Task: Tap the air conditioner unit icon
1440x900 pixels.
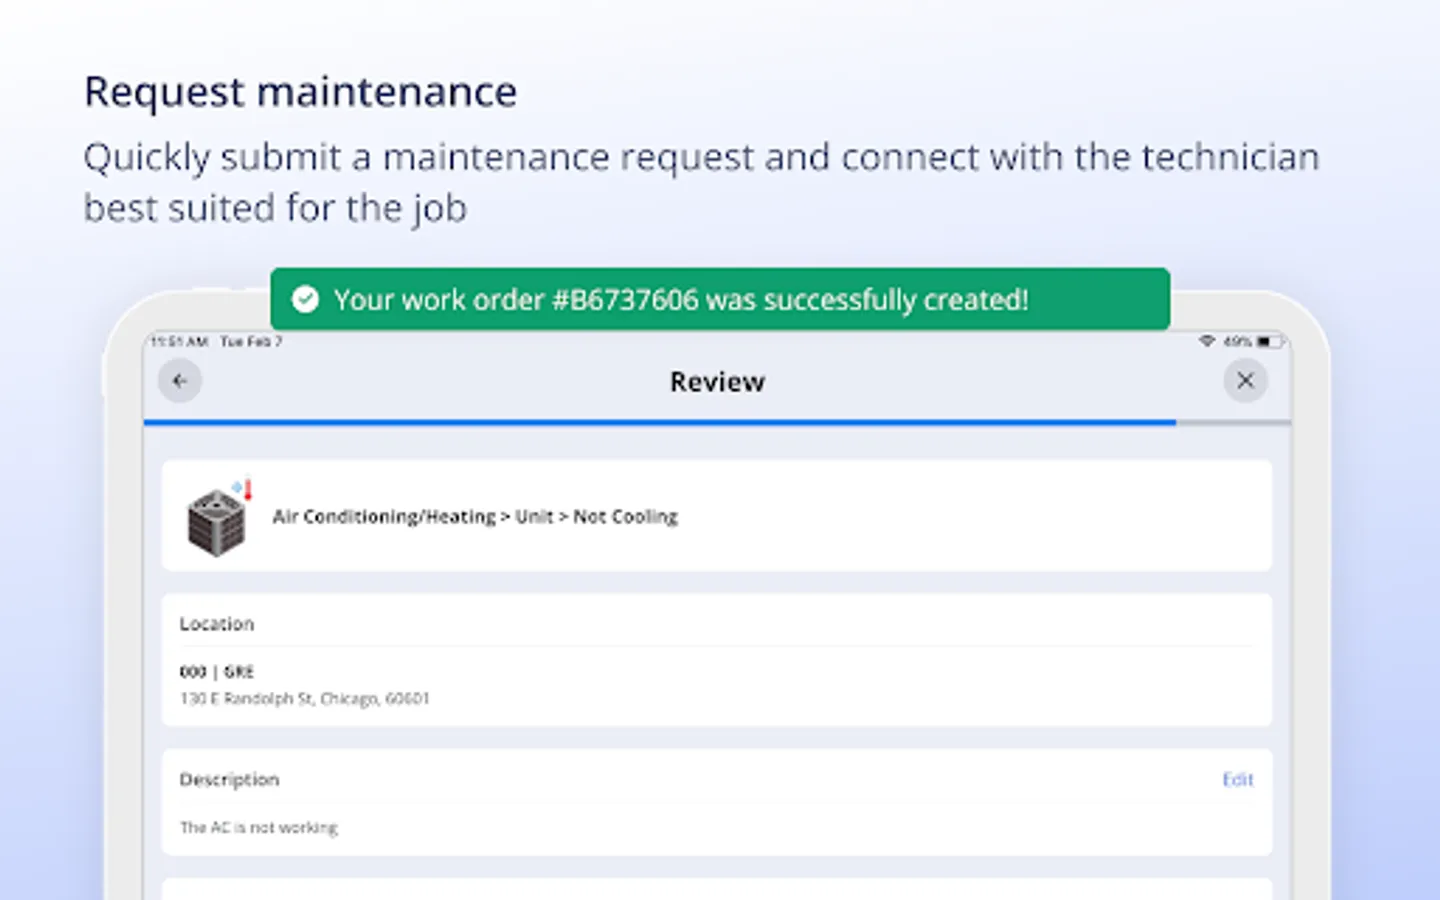Action: pyautogui.click(x=217, y=518)
